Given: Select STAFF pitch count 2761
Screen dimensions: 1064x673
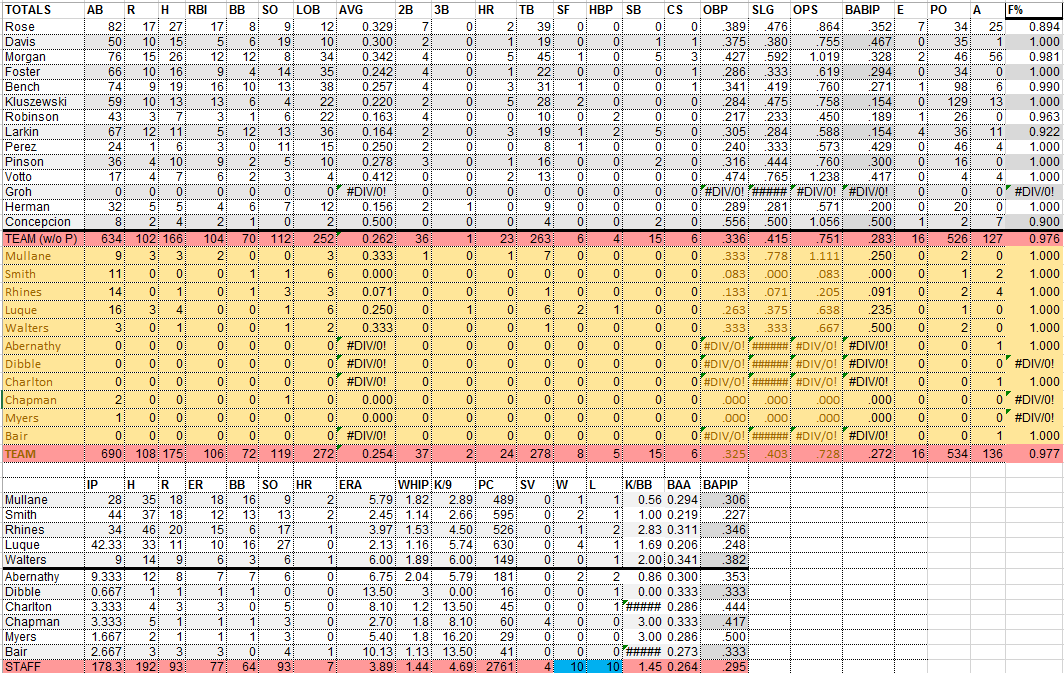Looking at the screenshot, I should coord(495,666).
